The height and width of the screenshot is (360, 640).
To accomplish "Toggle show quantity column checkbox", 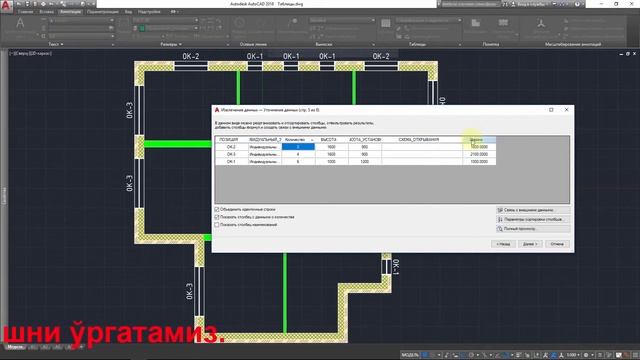I will (x=217, y=217).
